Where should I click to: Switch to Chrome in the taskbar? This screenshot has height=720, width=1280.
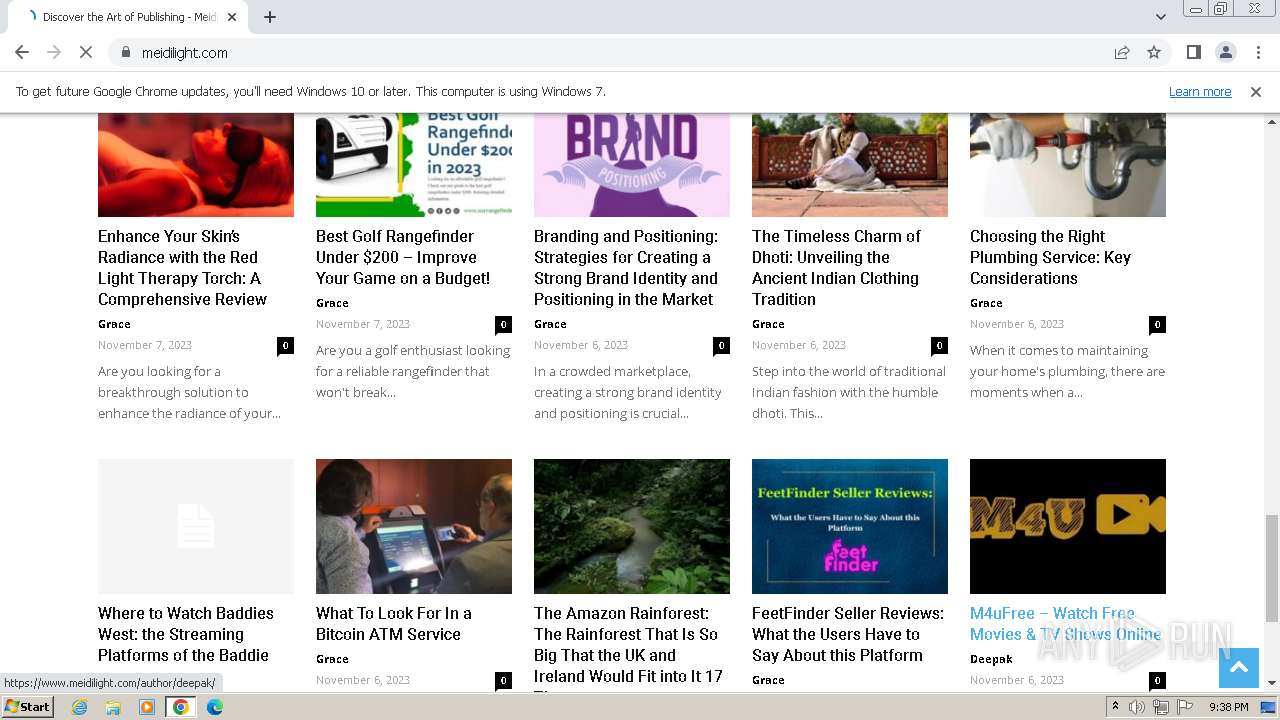(181, 707)
